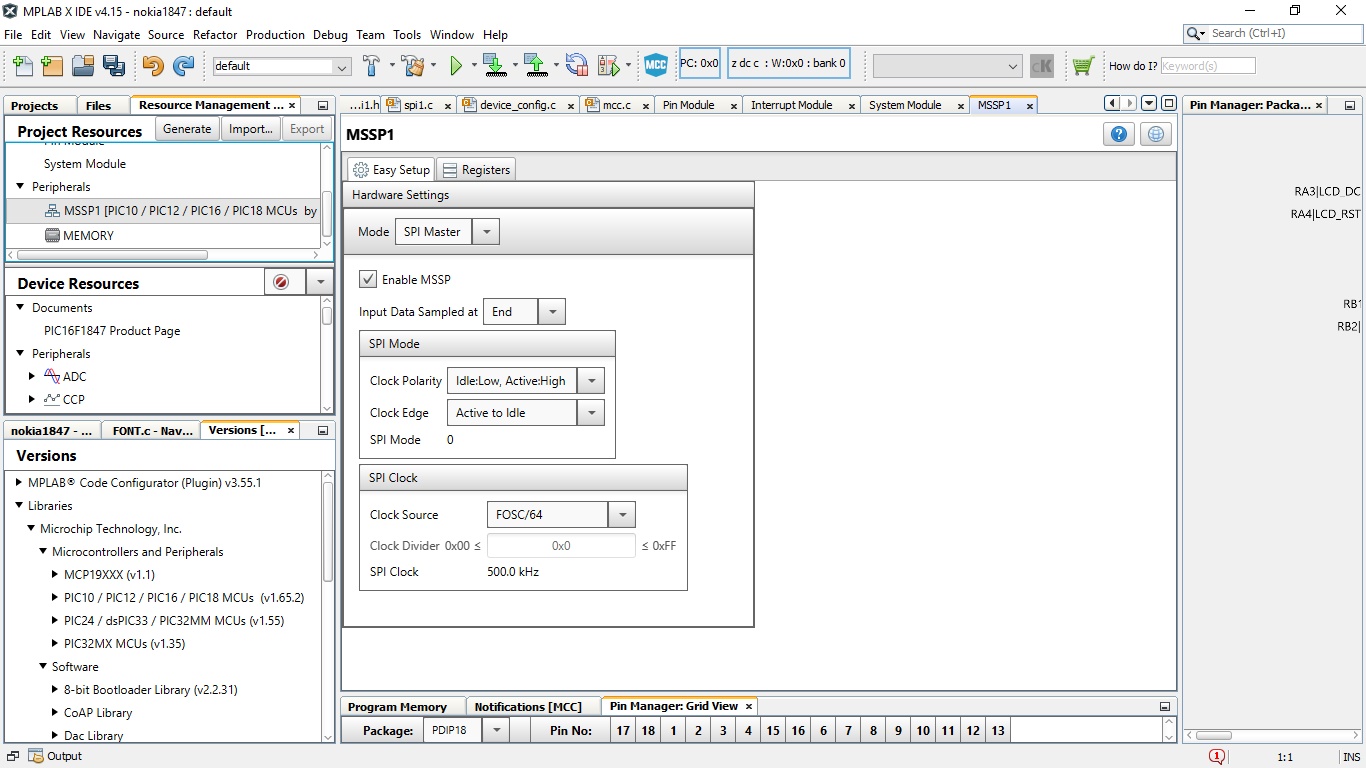Switch to the Registers tab
Screen dimensions: 1366x768
coord(476,170)
